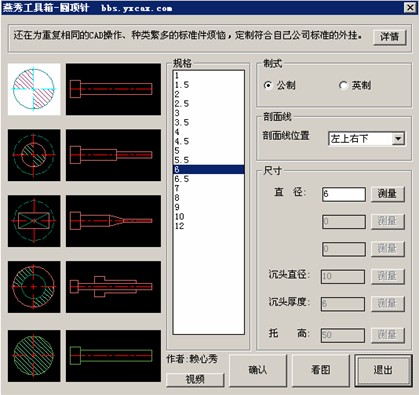
Task: Select the 公制 metric radio button
Action: coord(268,85)
